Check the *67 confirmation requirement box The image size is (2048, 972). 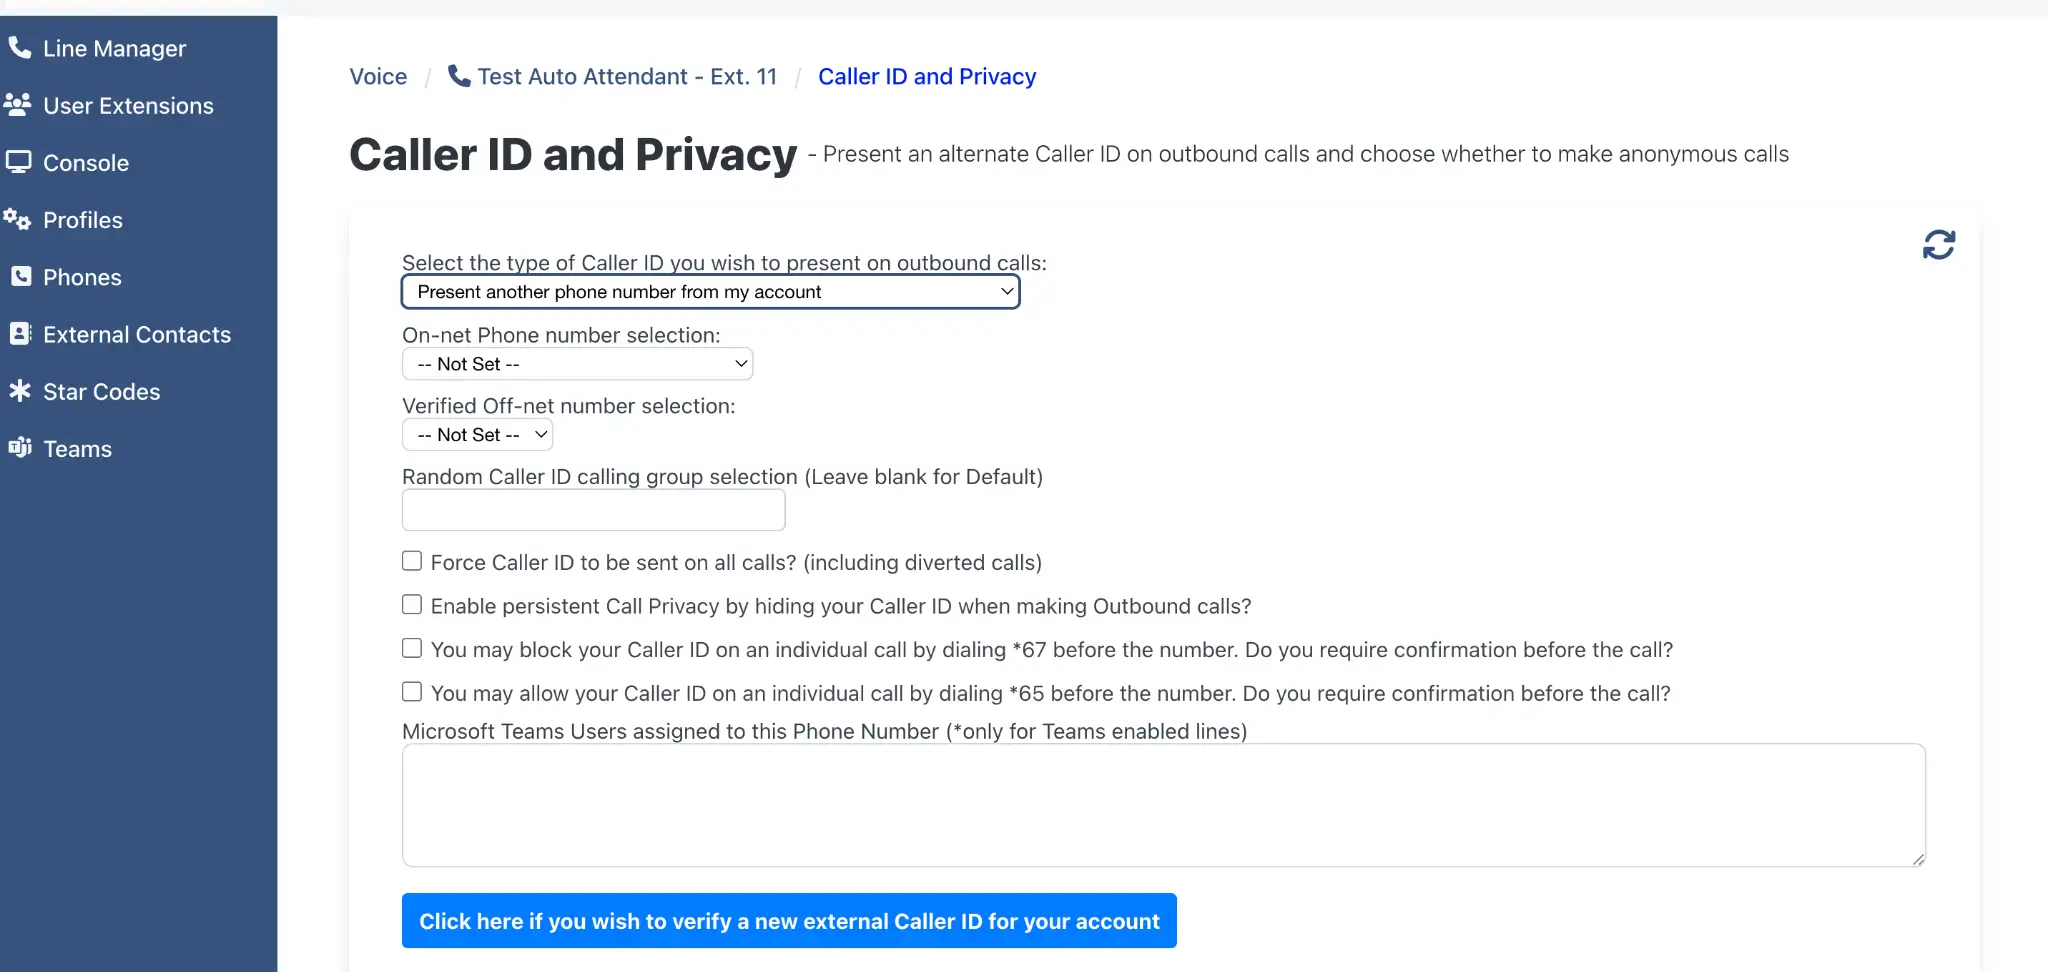411,647
